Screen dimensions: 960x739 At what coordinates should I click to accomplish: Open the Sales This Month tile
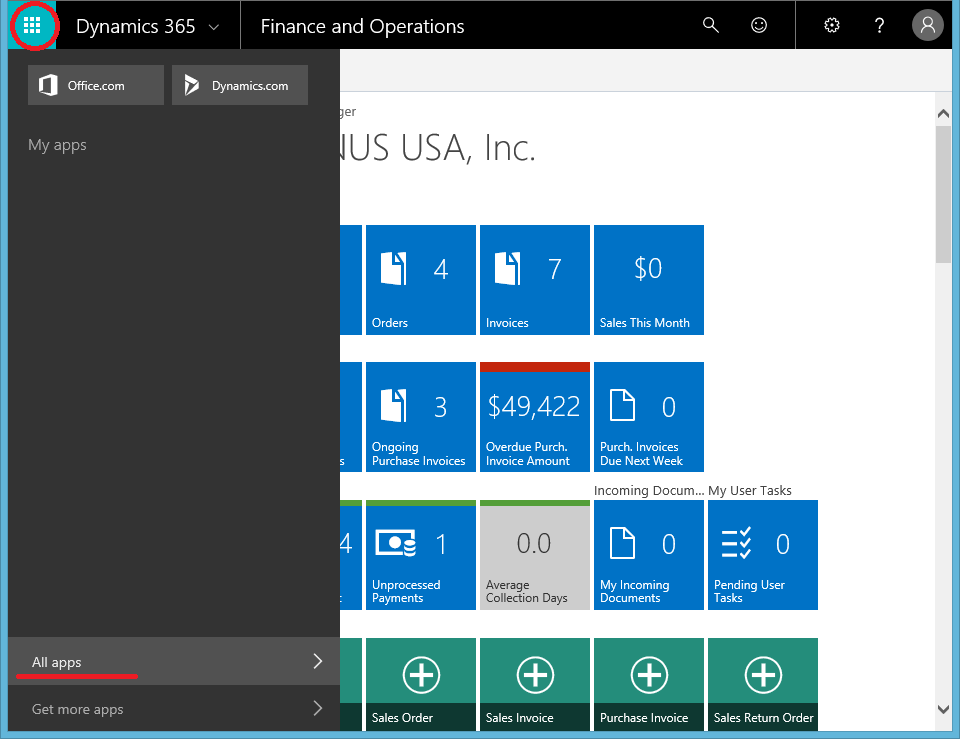(x=648, y=280)
